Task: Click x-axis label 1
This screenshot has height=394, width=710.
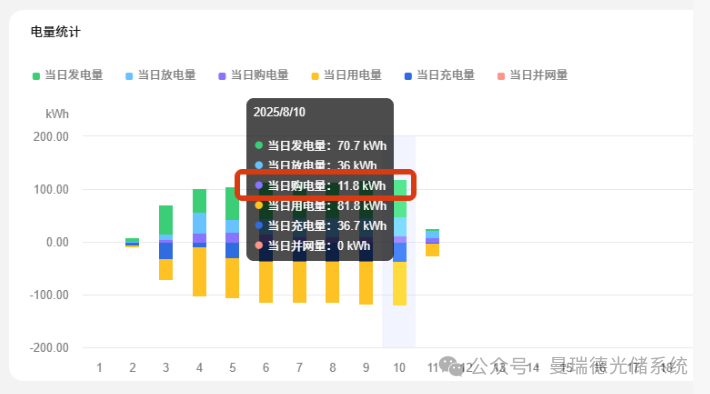Action: [x=99, y=368]
